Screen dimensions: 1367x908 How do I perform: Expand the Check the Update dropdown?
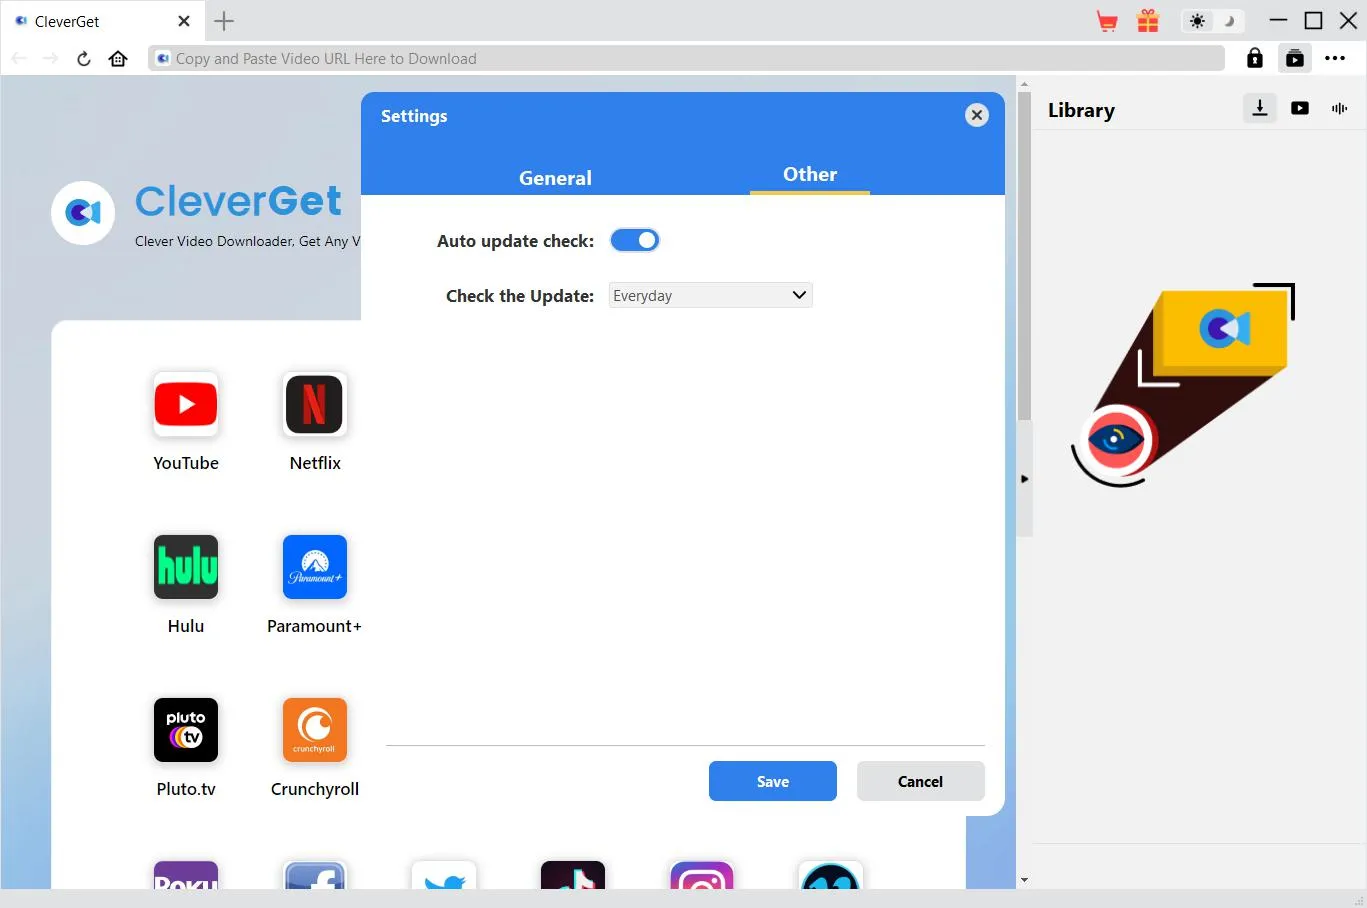pos(710,295)
